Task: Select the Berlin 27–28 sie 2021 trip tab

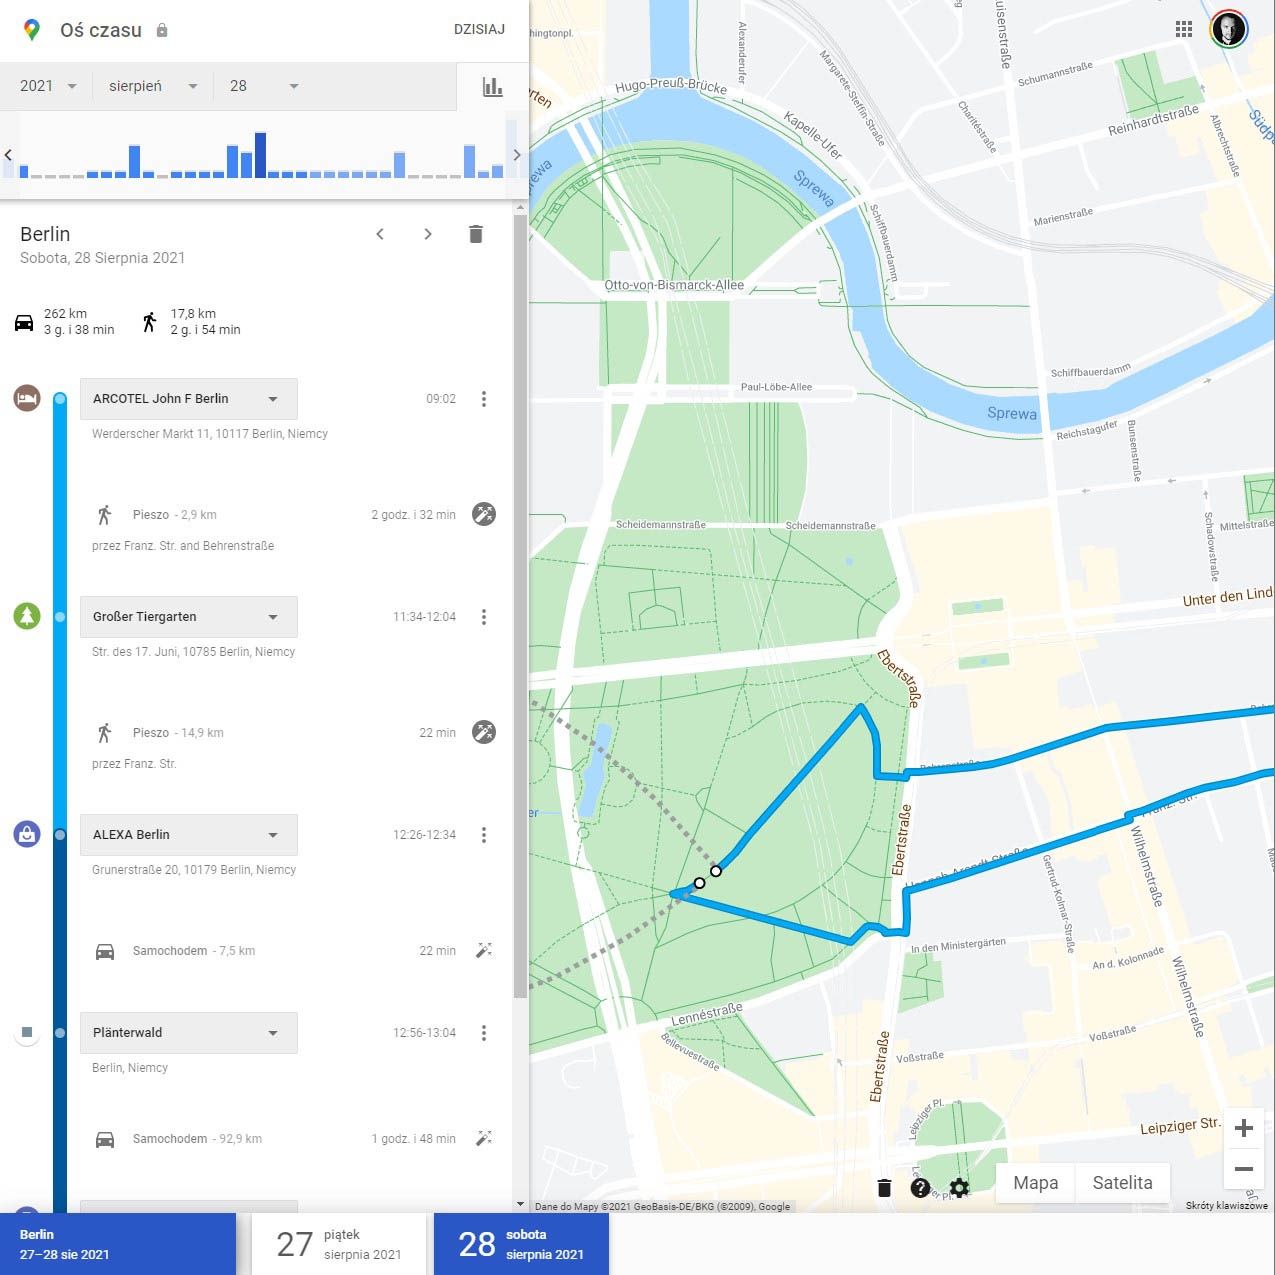Action: click(x=118, y=1244)
